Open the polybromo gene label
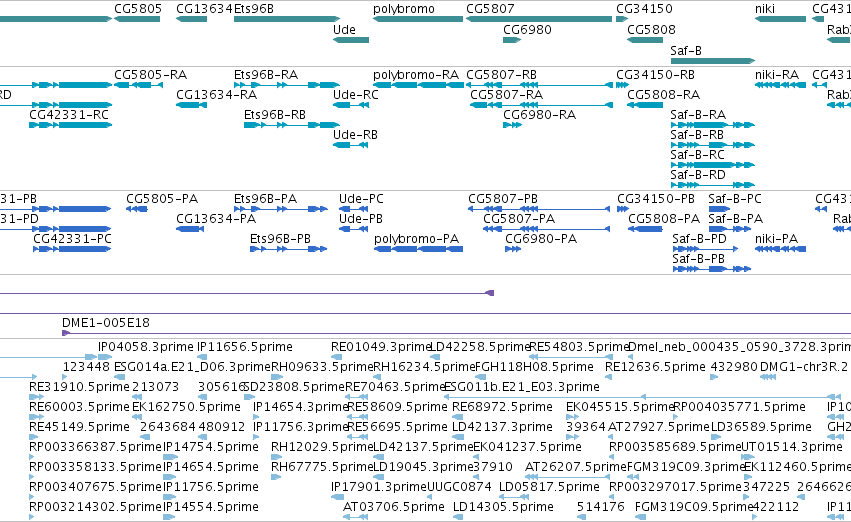 point(404,9)
